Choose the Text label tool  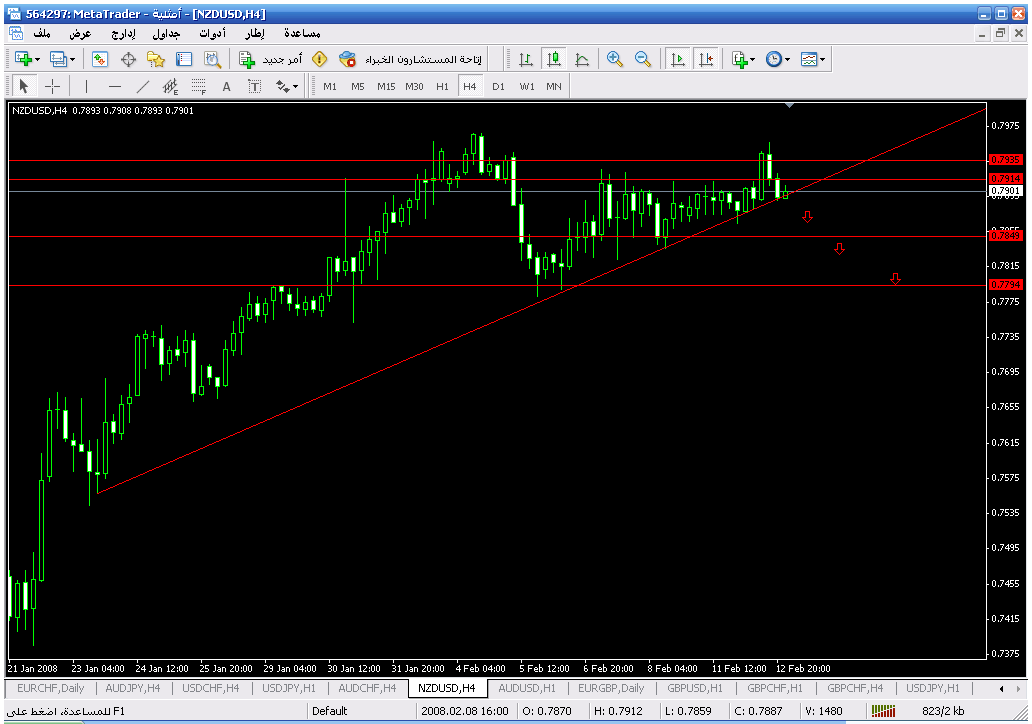coord(227,86)
